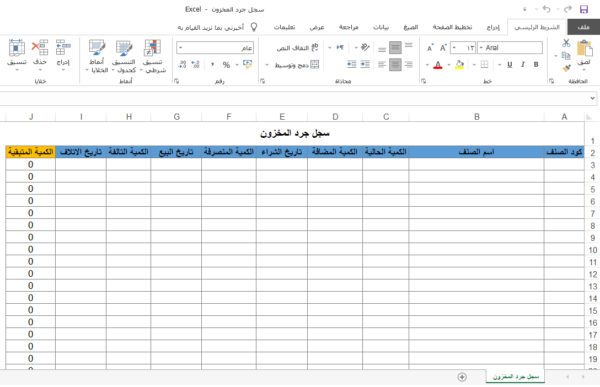Click the Text Direction paragraph icon
The image size is (600, 387).
click(x=340, y=47)
